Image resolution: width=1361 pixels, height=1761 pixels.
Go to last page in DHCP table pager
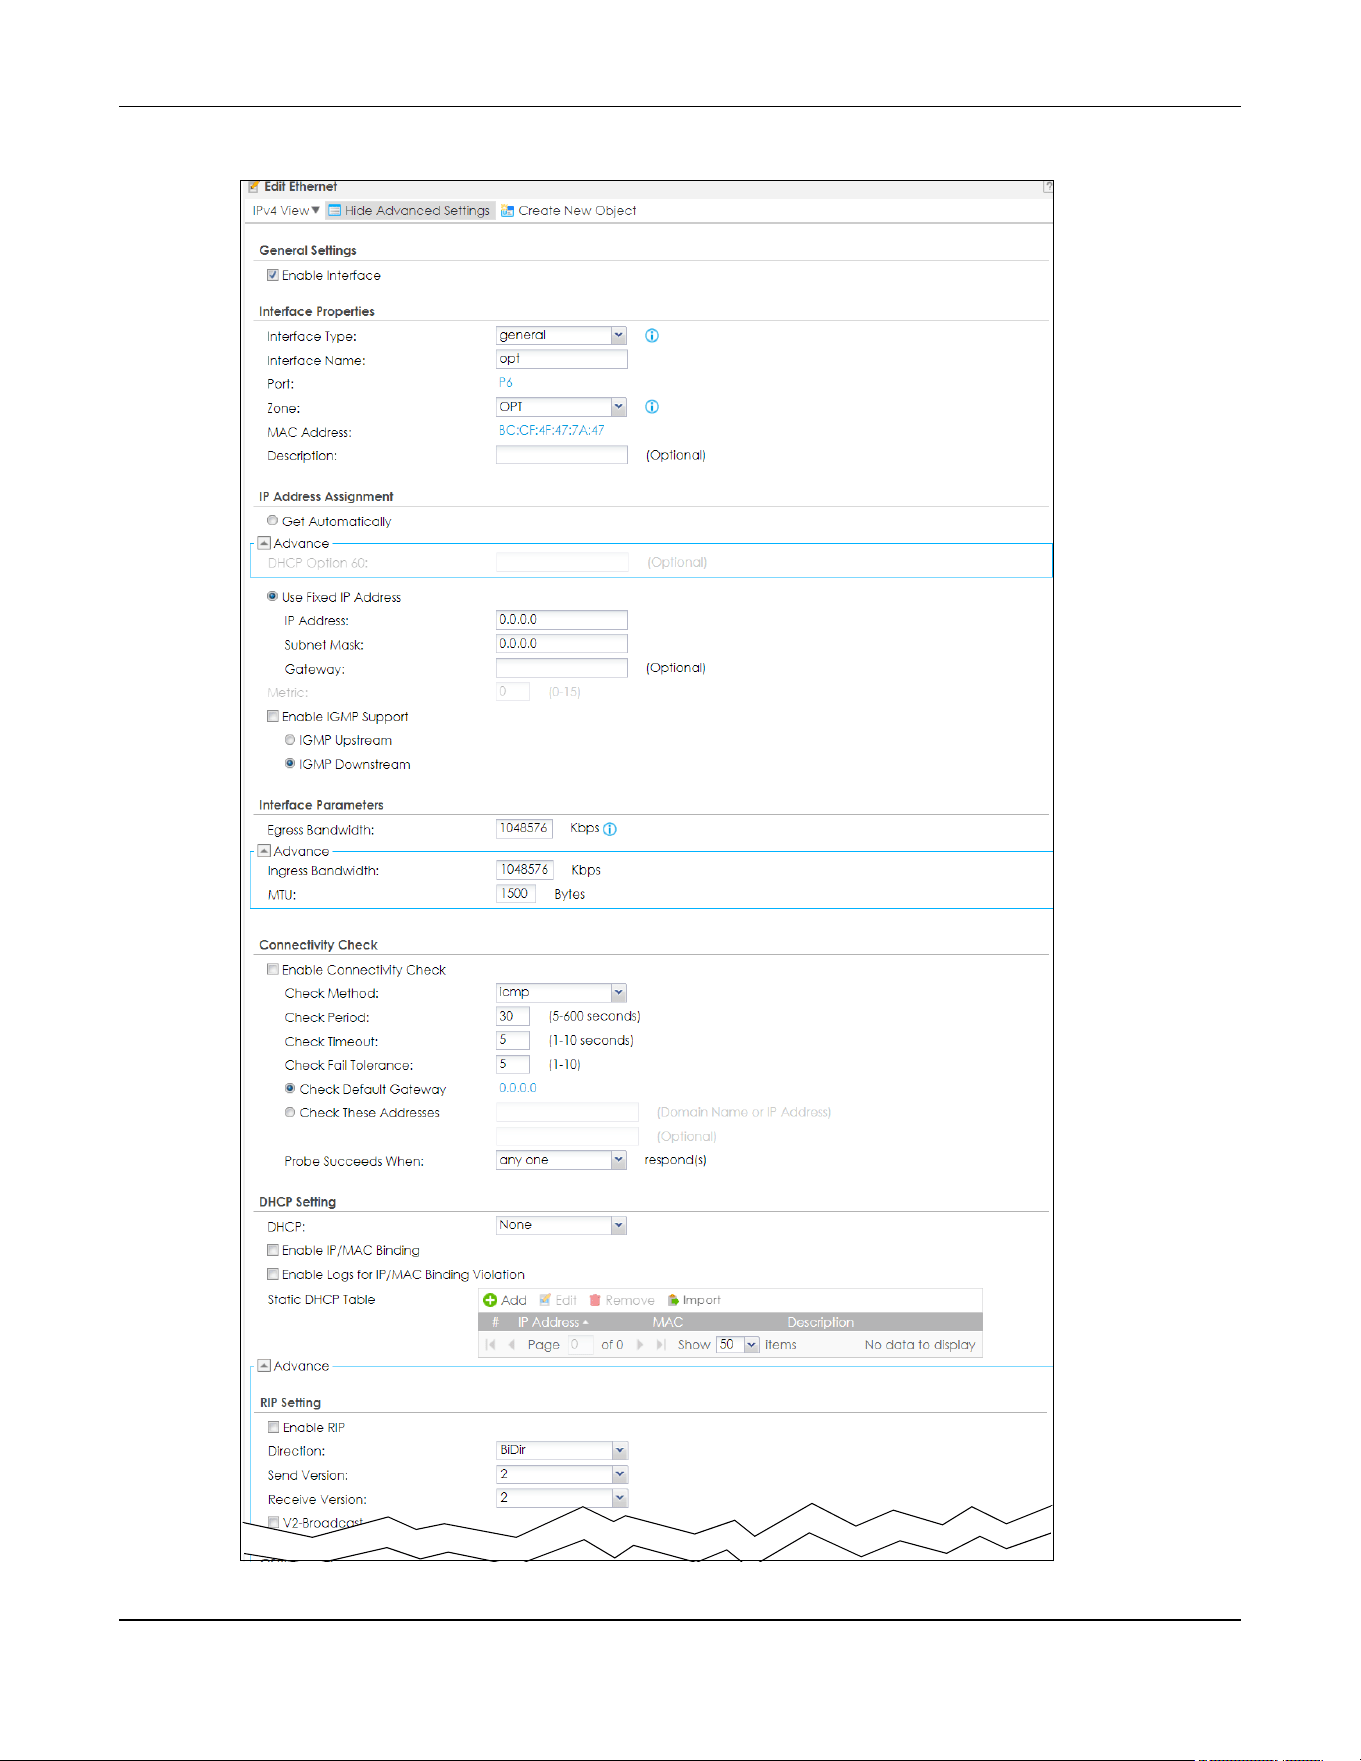coord(661,1345)
